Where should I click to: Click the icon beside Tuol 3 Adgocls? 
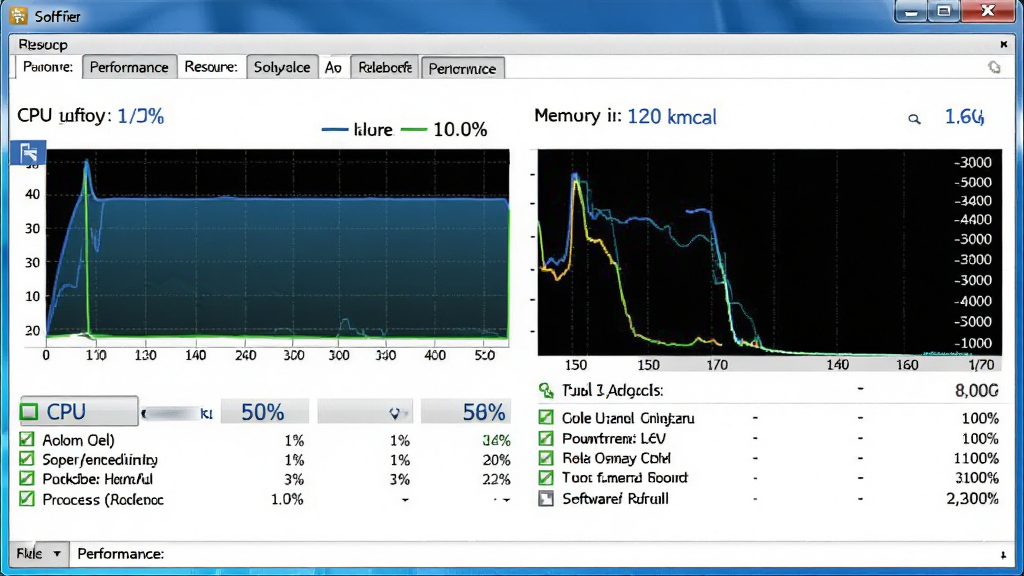pos(546,391)
